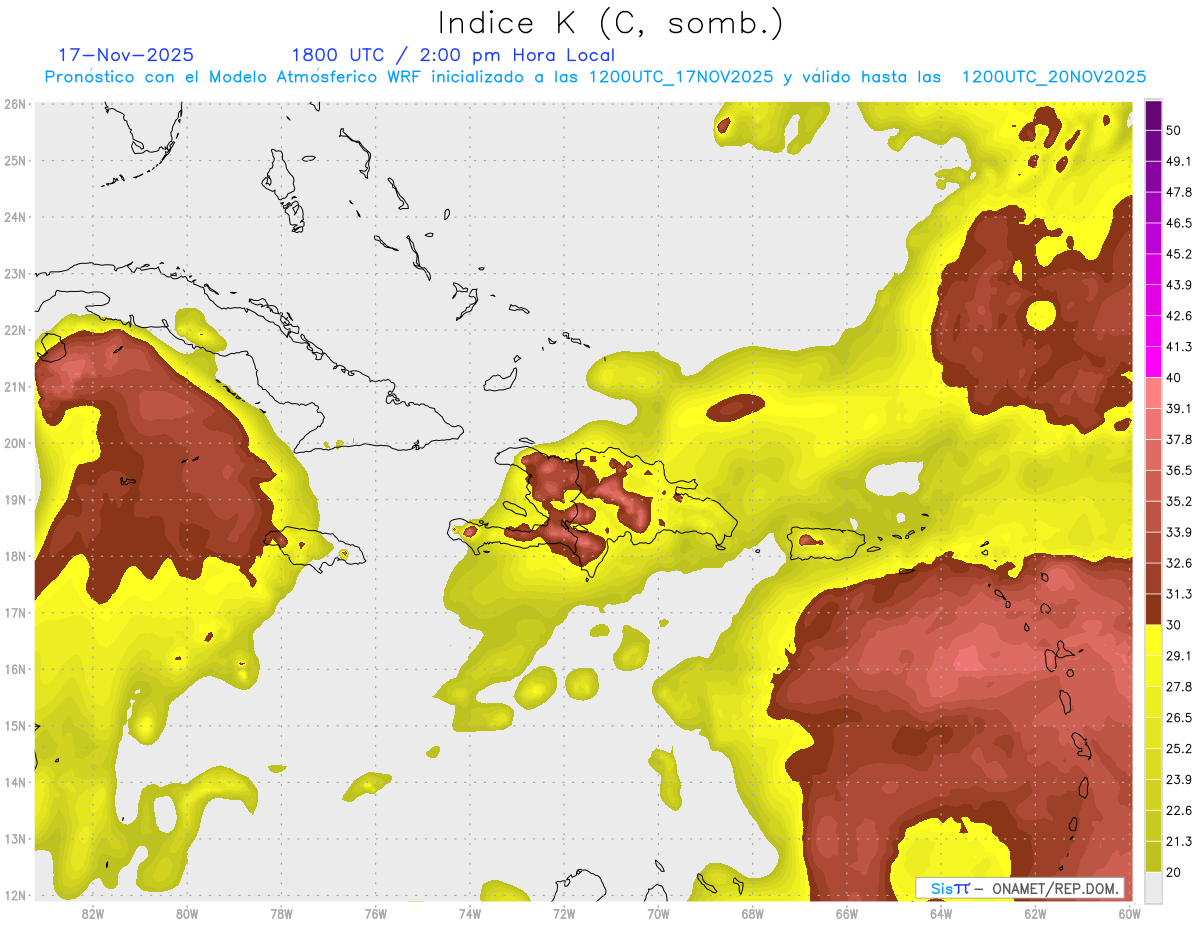Click the colorbar value "39.1"
1200x927 pixels.
pos(1178,408)
